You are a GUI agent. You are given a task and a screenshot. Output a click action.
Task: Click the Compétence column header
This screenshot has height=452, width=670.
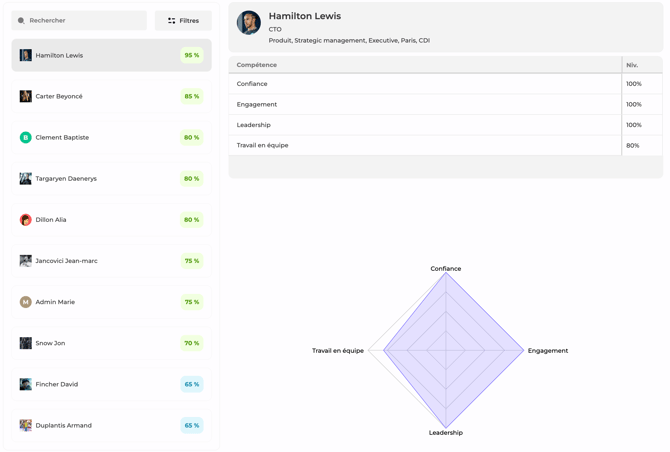(257, 65)
